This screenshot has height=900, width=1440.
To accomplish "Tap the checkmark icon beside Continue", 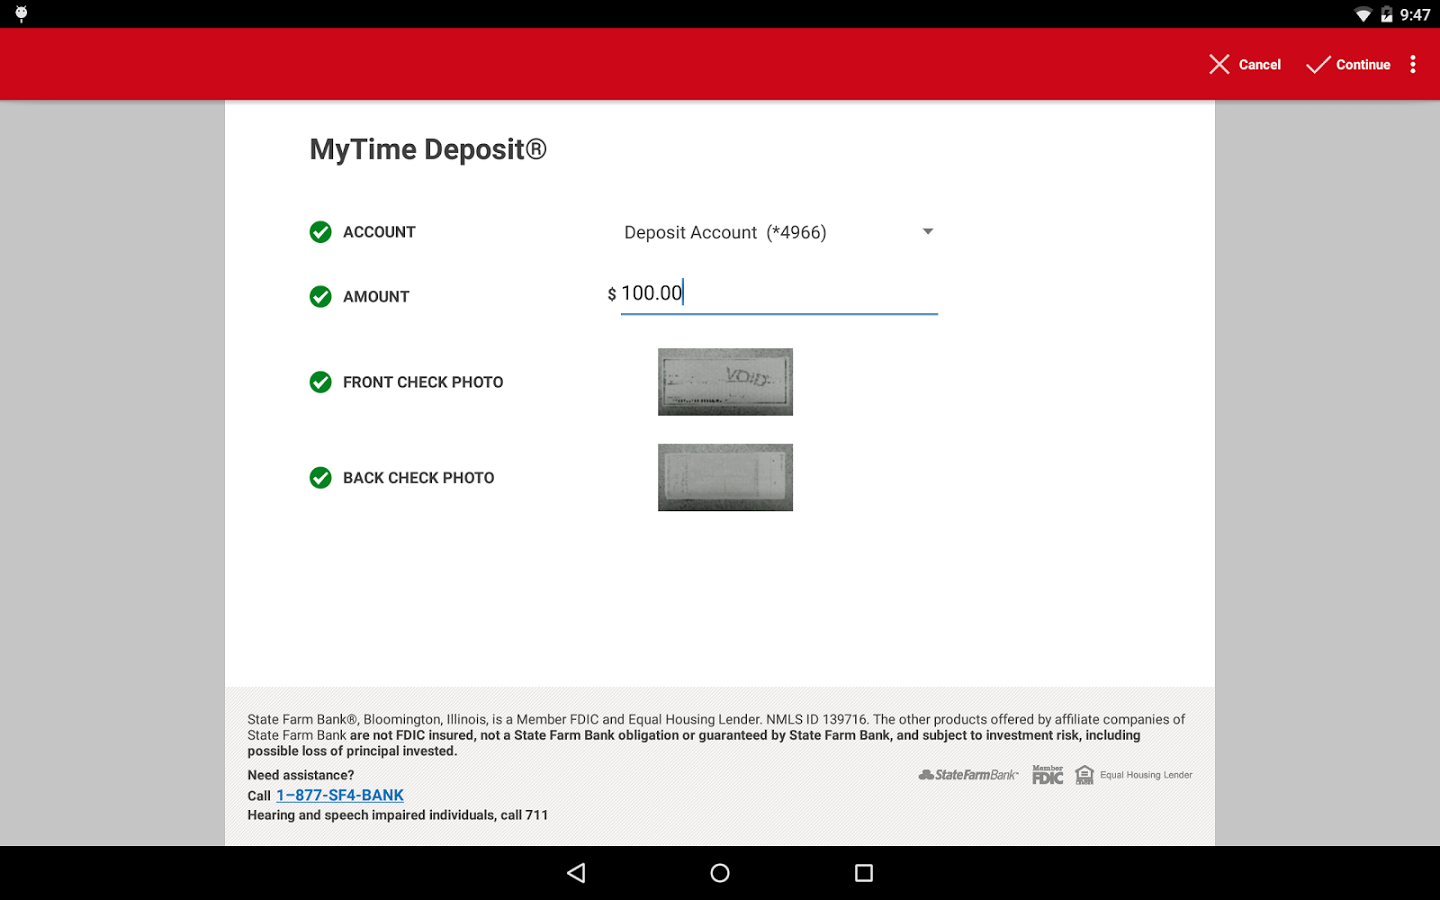I will 1317,64.
